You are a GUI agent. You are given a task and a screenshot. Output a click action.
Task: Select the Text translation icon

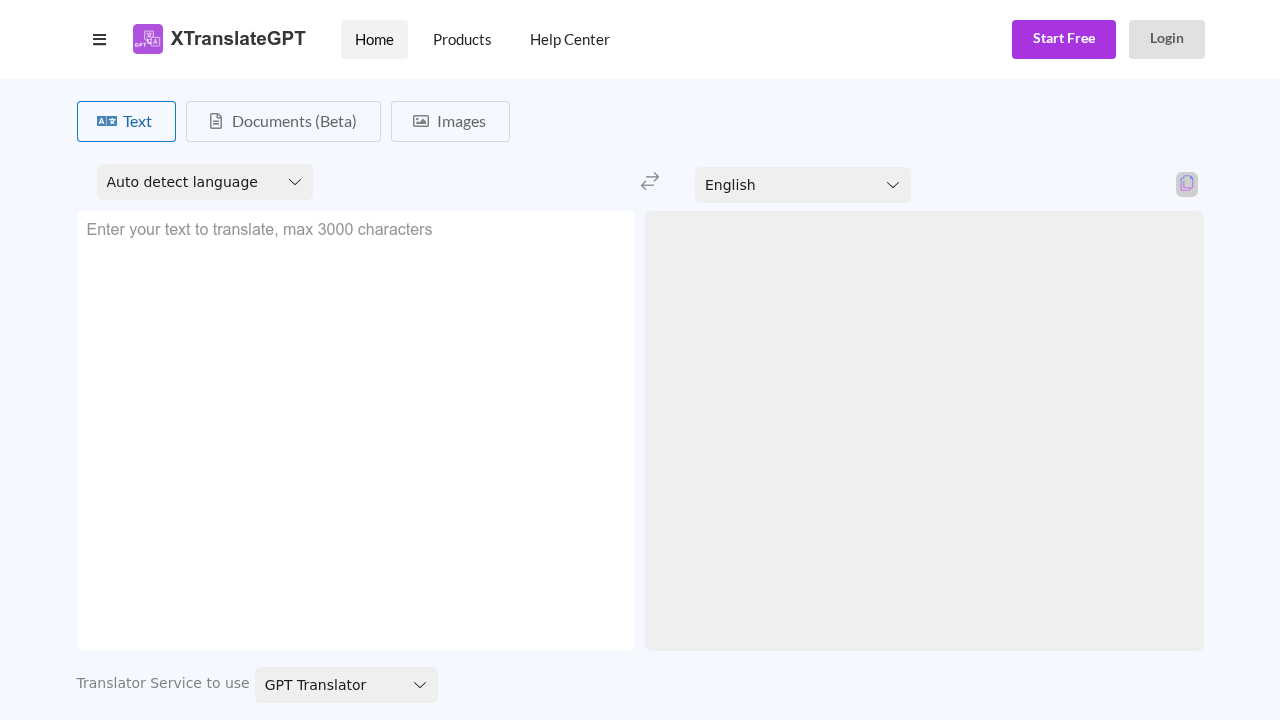(x=107, y=121)
